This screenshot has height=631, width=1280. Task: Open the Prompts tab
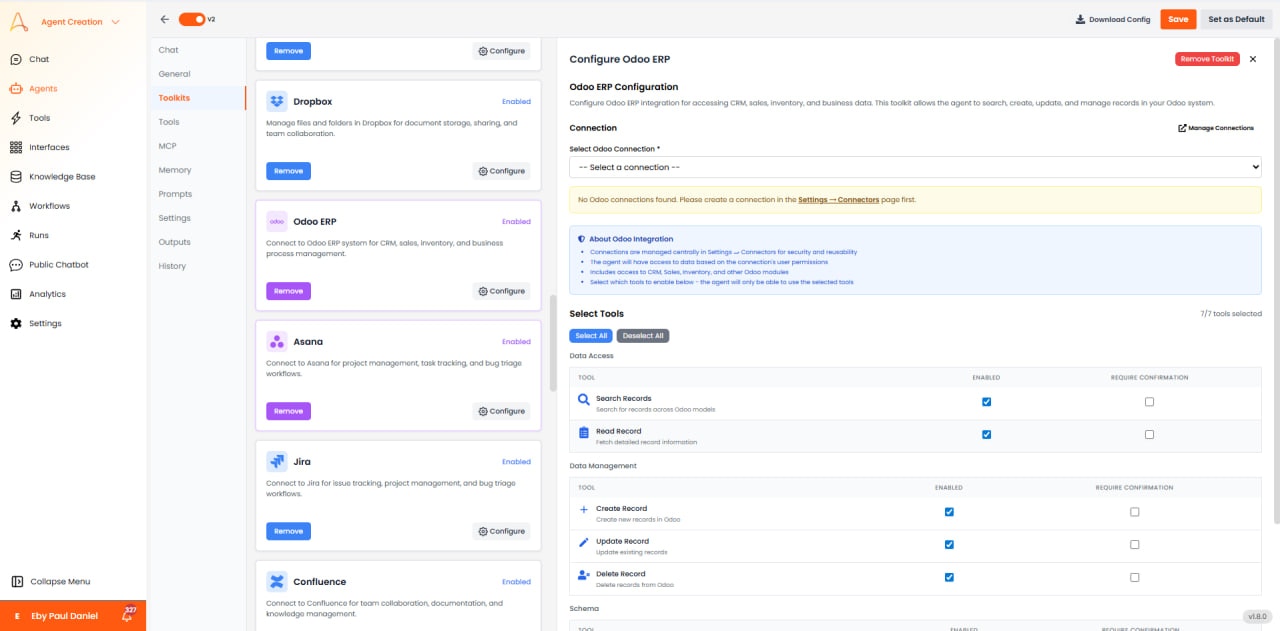173,193
